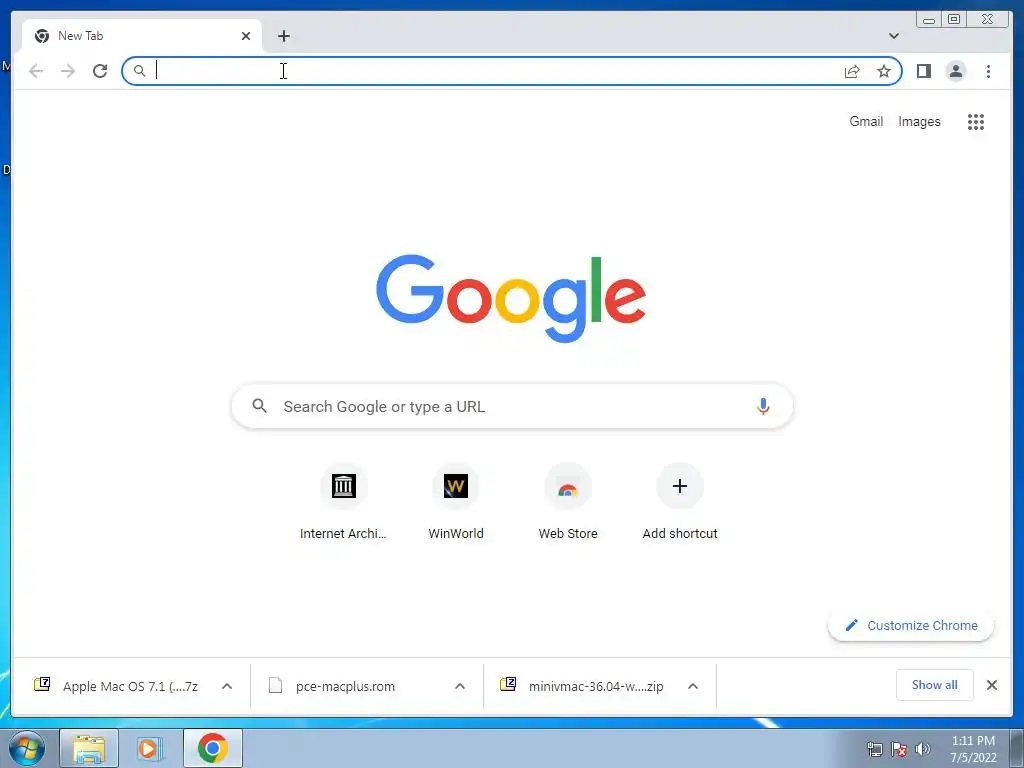Screen dimensions: 1024x768
Task: Open the side panel icon
Action: click(923, 71)
